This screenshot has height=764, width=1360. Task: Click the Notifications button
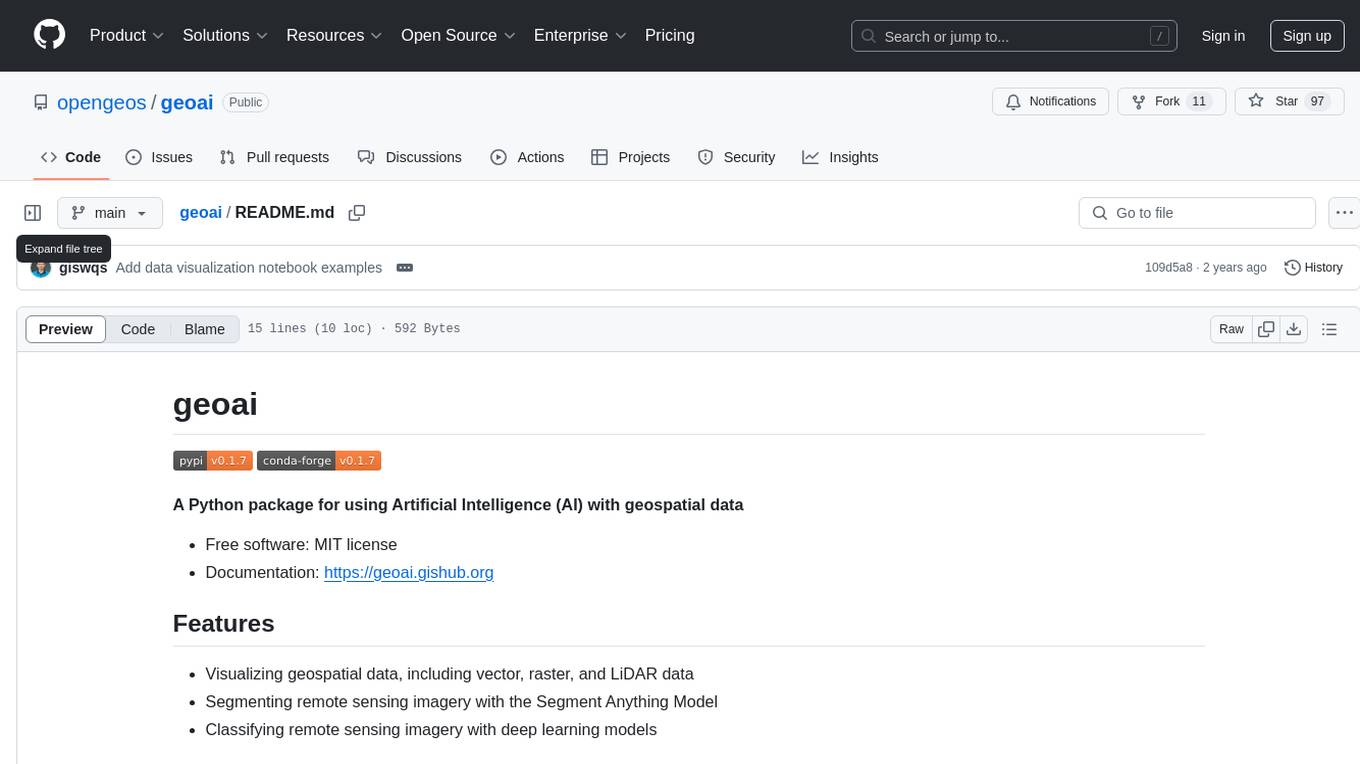(x=1051, y=101)
